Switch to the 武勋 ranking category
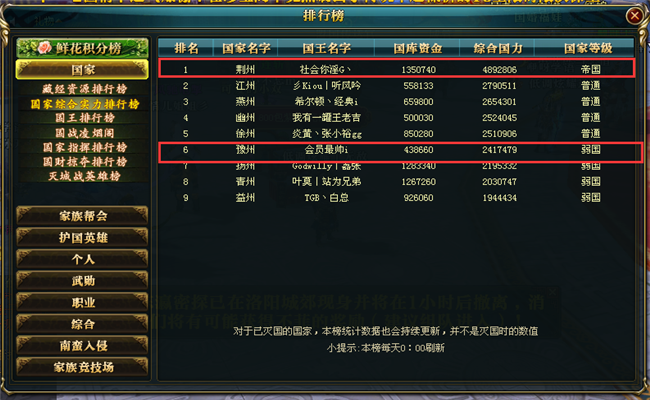 tap(82, 281)
